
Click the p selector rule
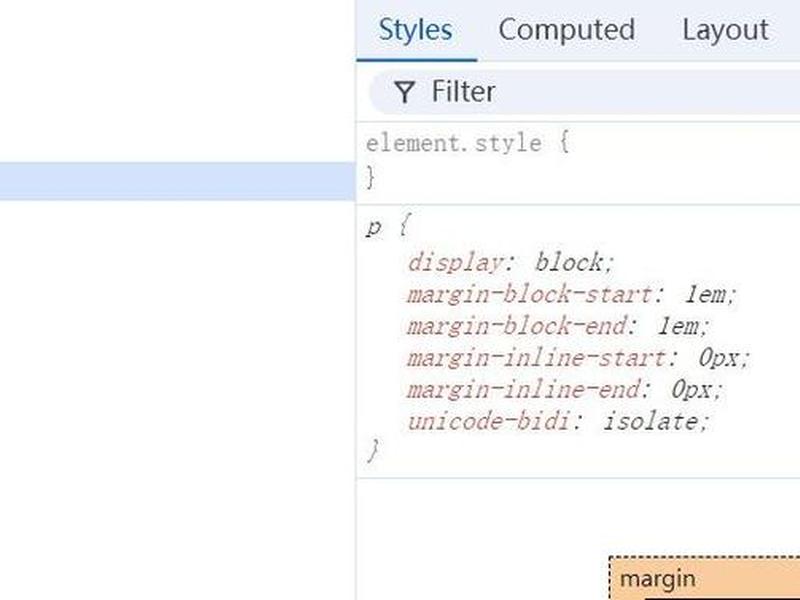pyautogui.click(x=373, y=227)
